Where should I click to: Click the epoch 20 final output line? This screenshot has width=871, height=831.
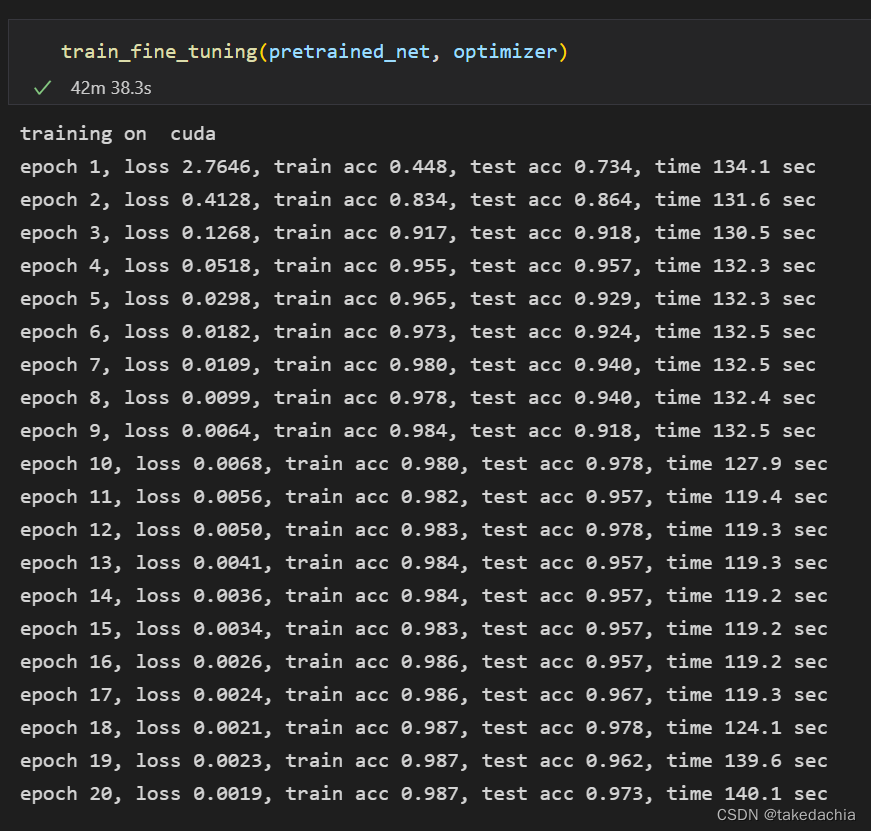coord(423,793)
